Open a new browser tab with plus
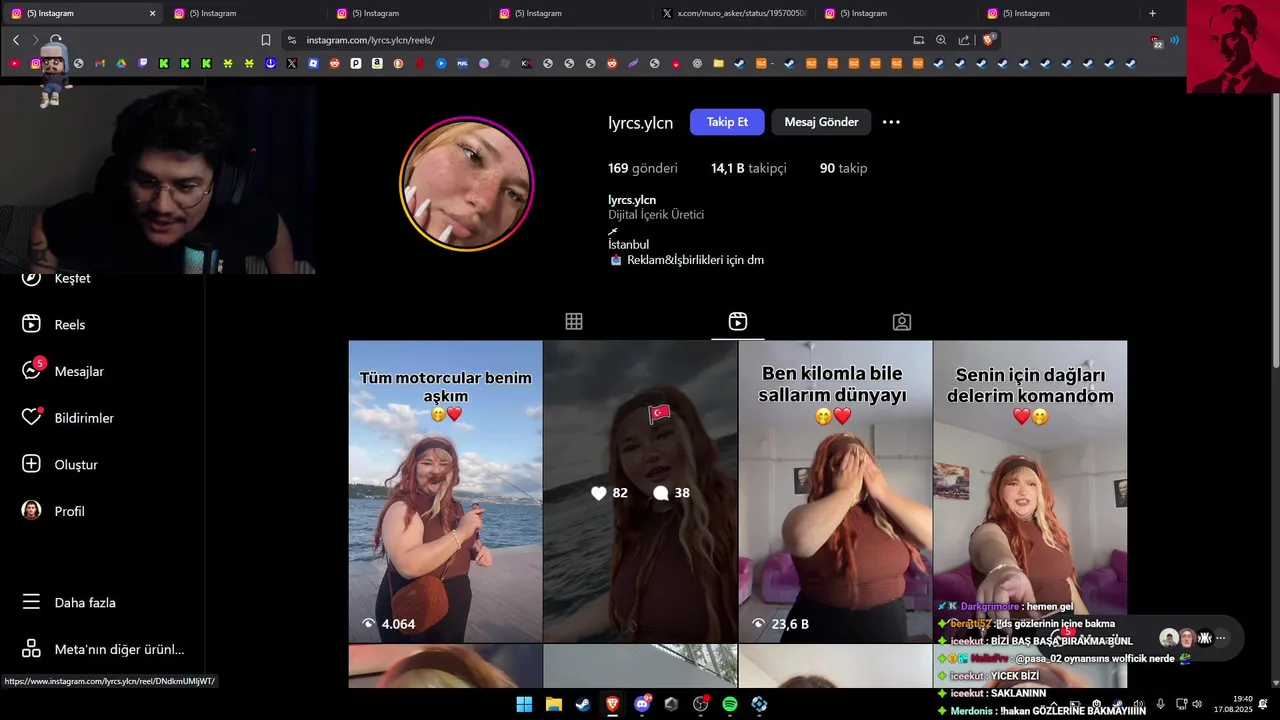Screen dimensions: 1280x720 click(x=1152, y=13)
